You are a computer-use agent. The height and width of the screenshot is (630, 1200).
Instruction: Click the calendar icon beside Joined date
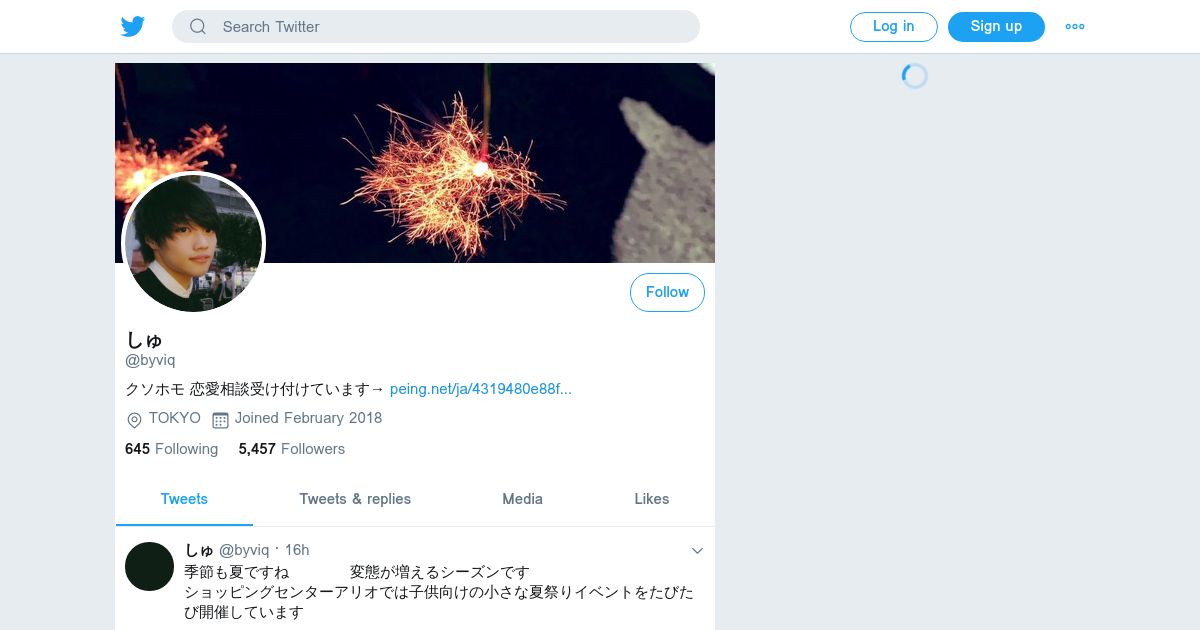220,420
